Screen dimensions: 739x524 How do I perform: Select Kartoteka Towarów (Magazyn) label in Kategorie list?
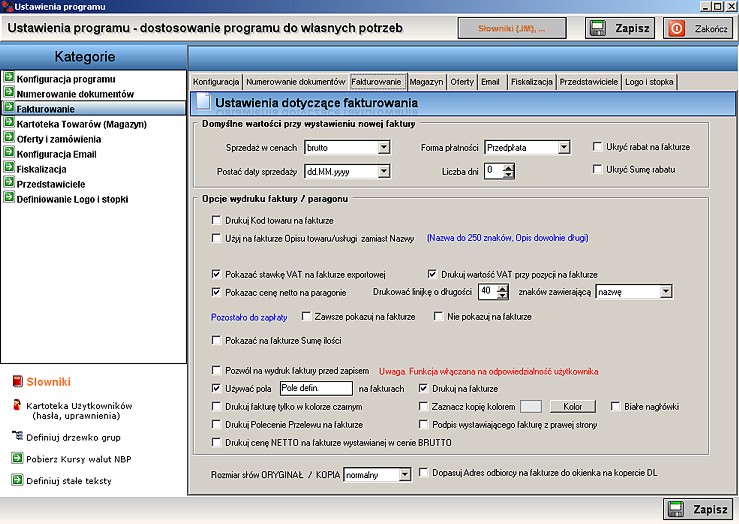pos(82,124)
